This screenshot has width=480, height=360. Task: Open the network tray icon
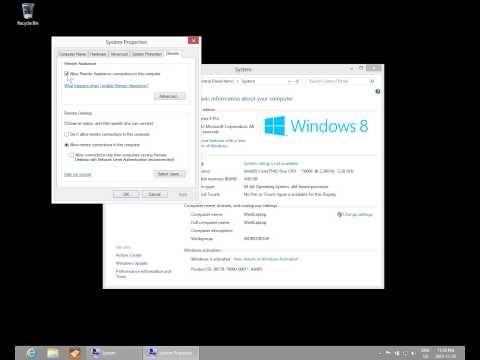405,353
